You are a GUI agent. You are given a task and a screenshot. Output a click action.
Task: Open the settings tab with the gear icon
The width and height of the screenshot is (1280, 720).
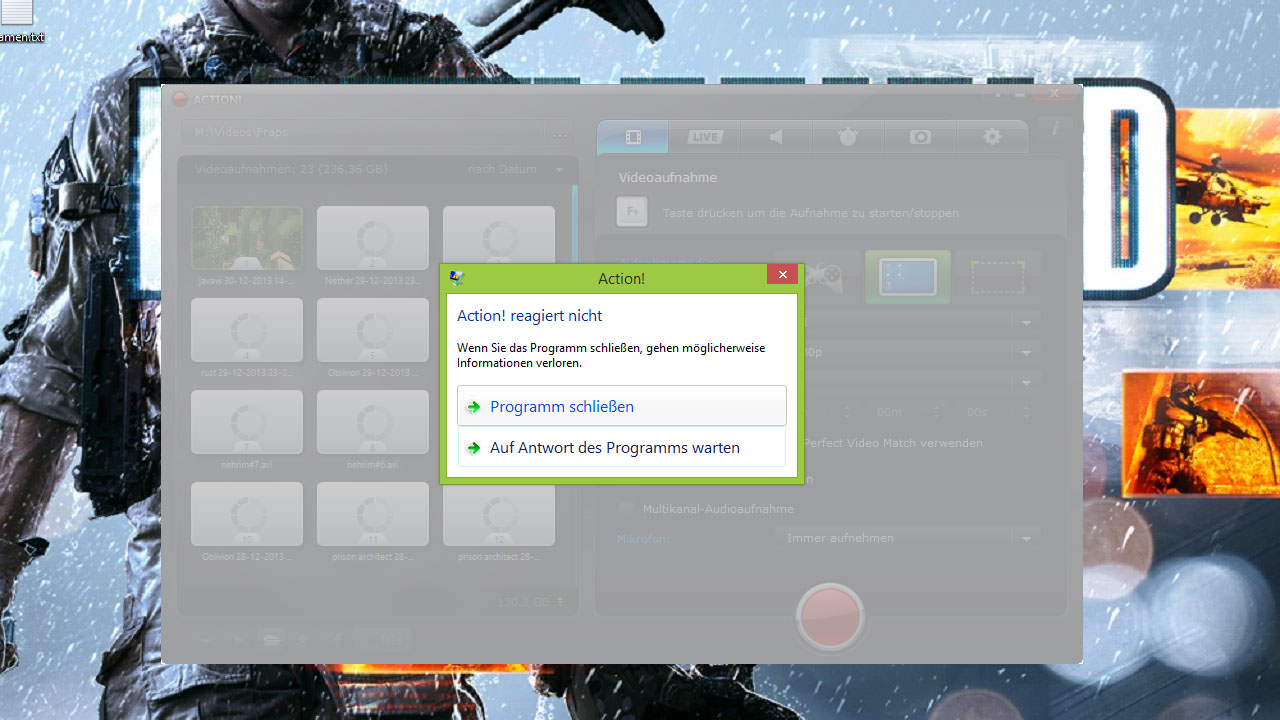pyautogui.click(x=992, y=137)
